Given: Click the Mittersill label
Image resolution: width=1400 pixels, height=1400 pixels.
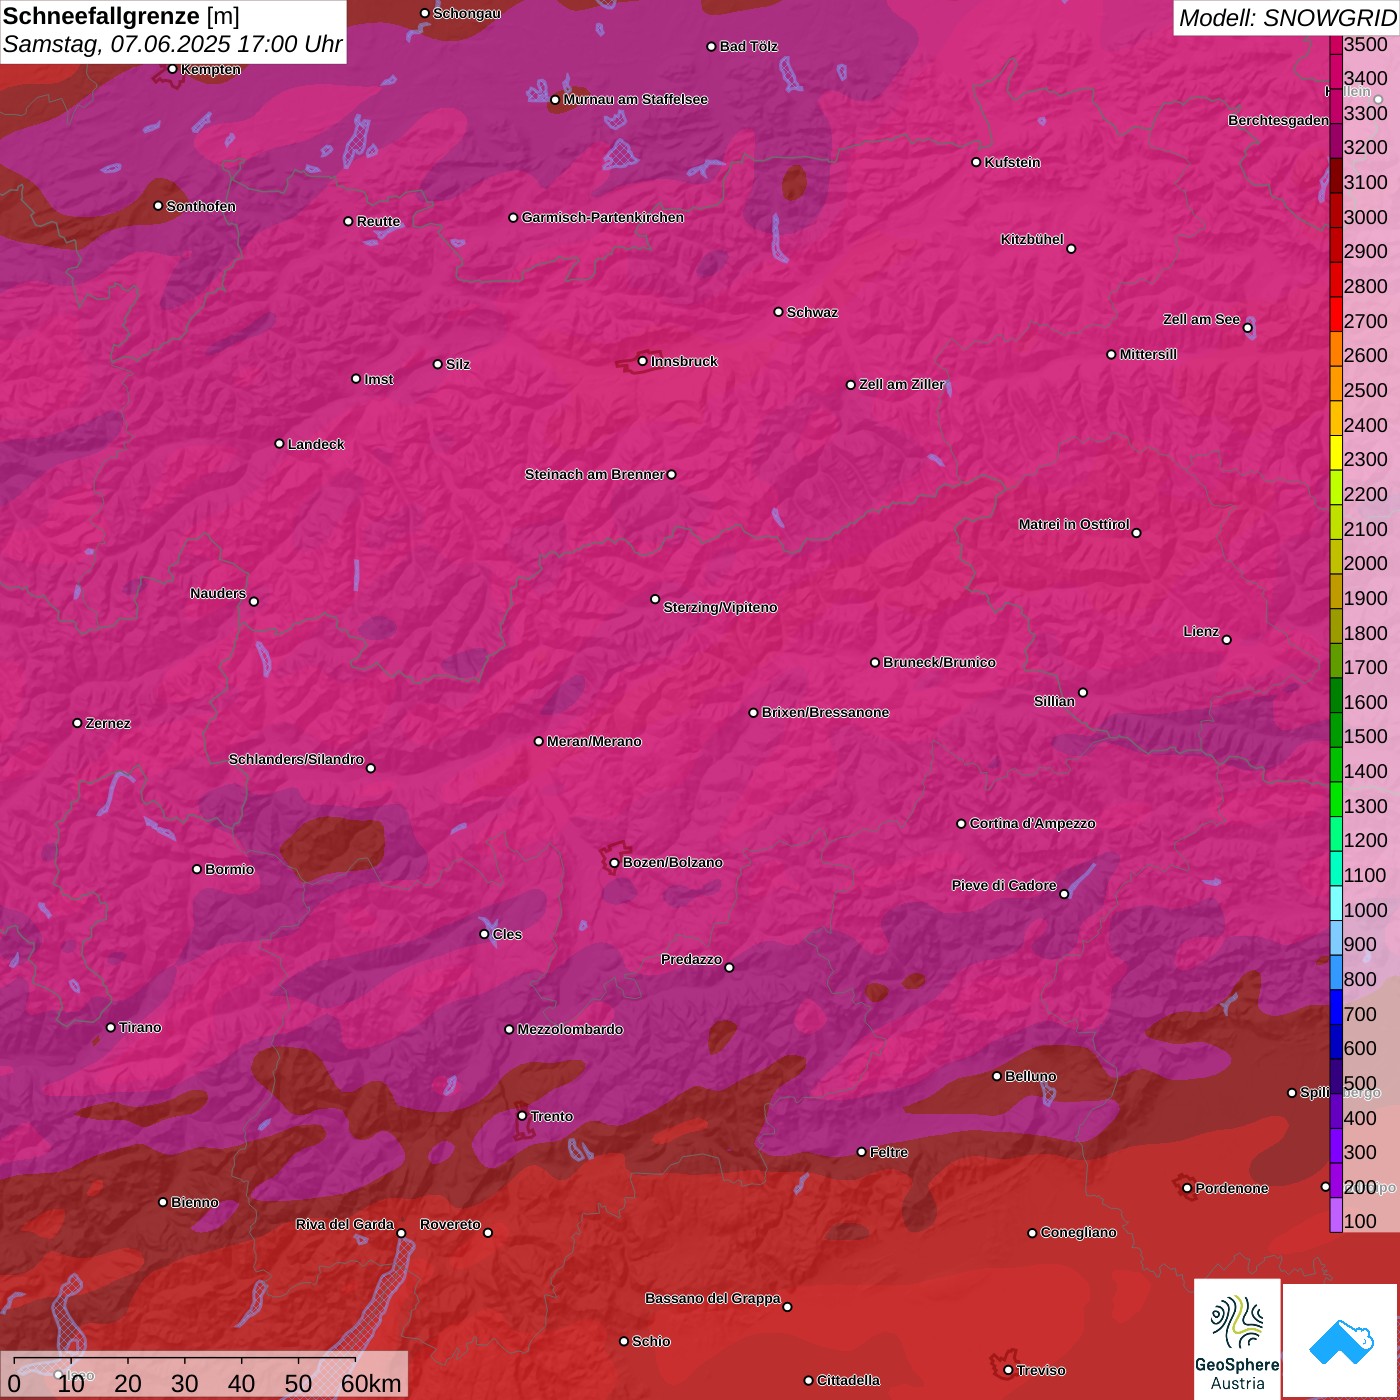Looking at the screenshot, I should [1148, 354].
